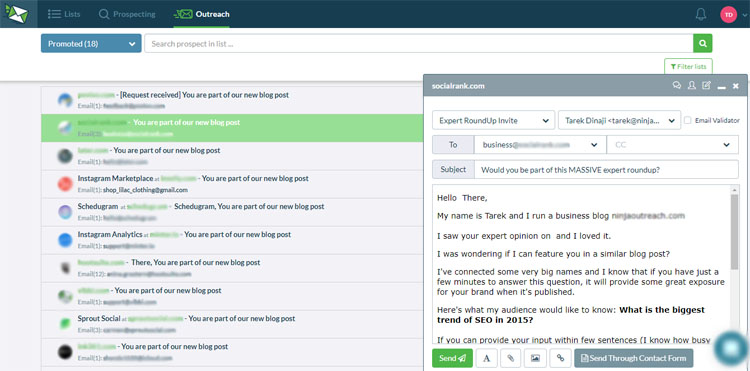Viewport: 750px width, 371px height.
Task: Click the NinjaOutreach envelope logo
Action: click(16, 14)
